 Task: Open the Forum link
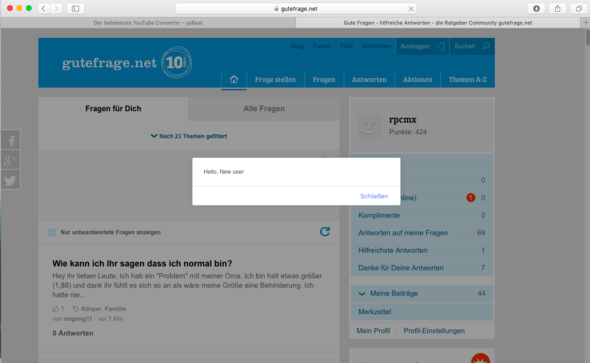click(x=322, y=46)
